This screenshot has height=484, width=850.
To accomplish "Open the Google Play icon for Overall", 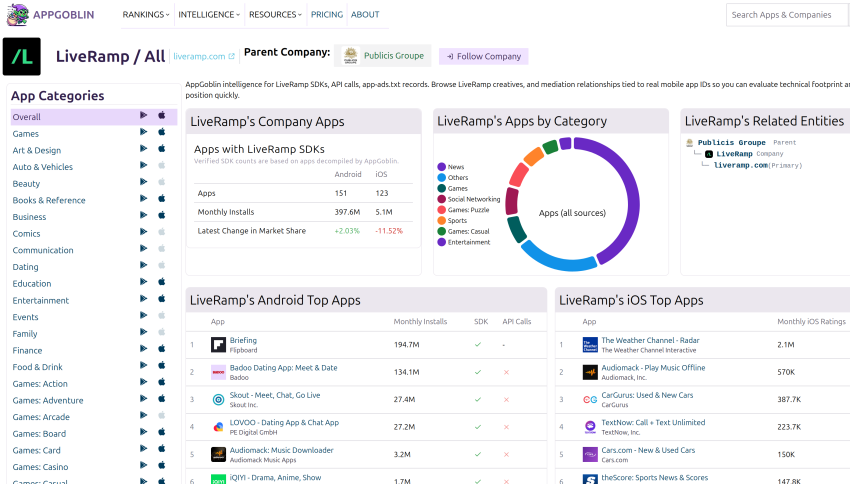I will (144, 115).
